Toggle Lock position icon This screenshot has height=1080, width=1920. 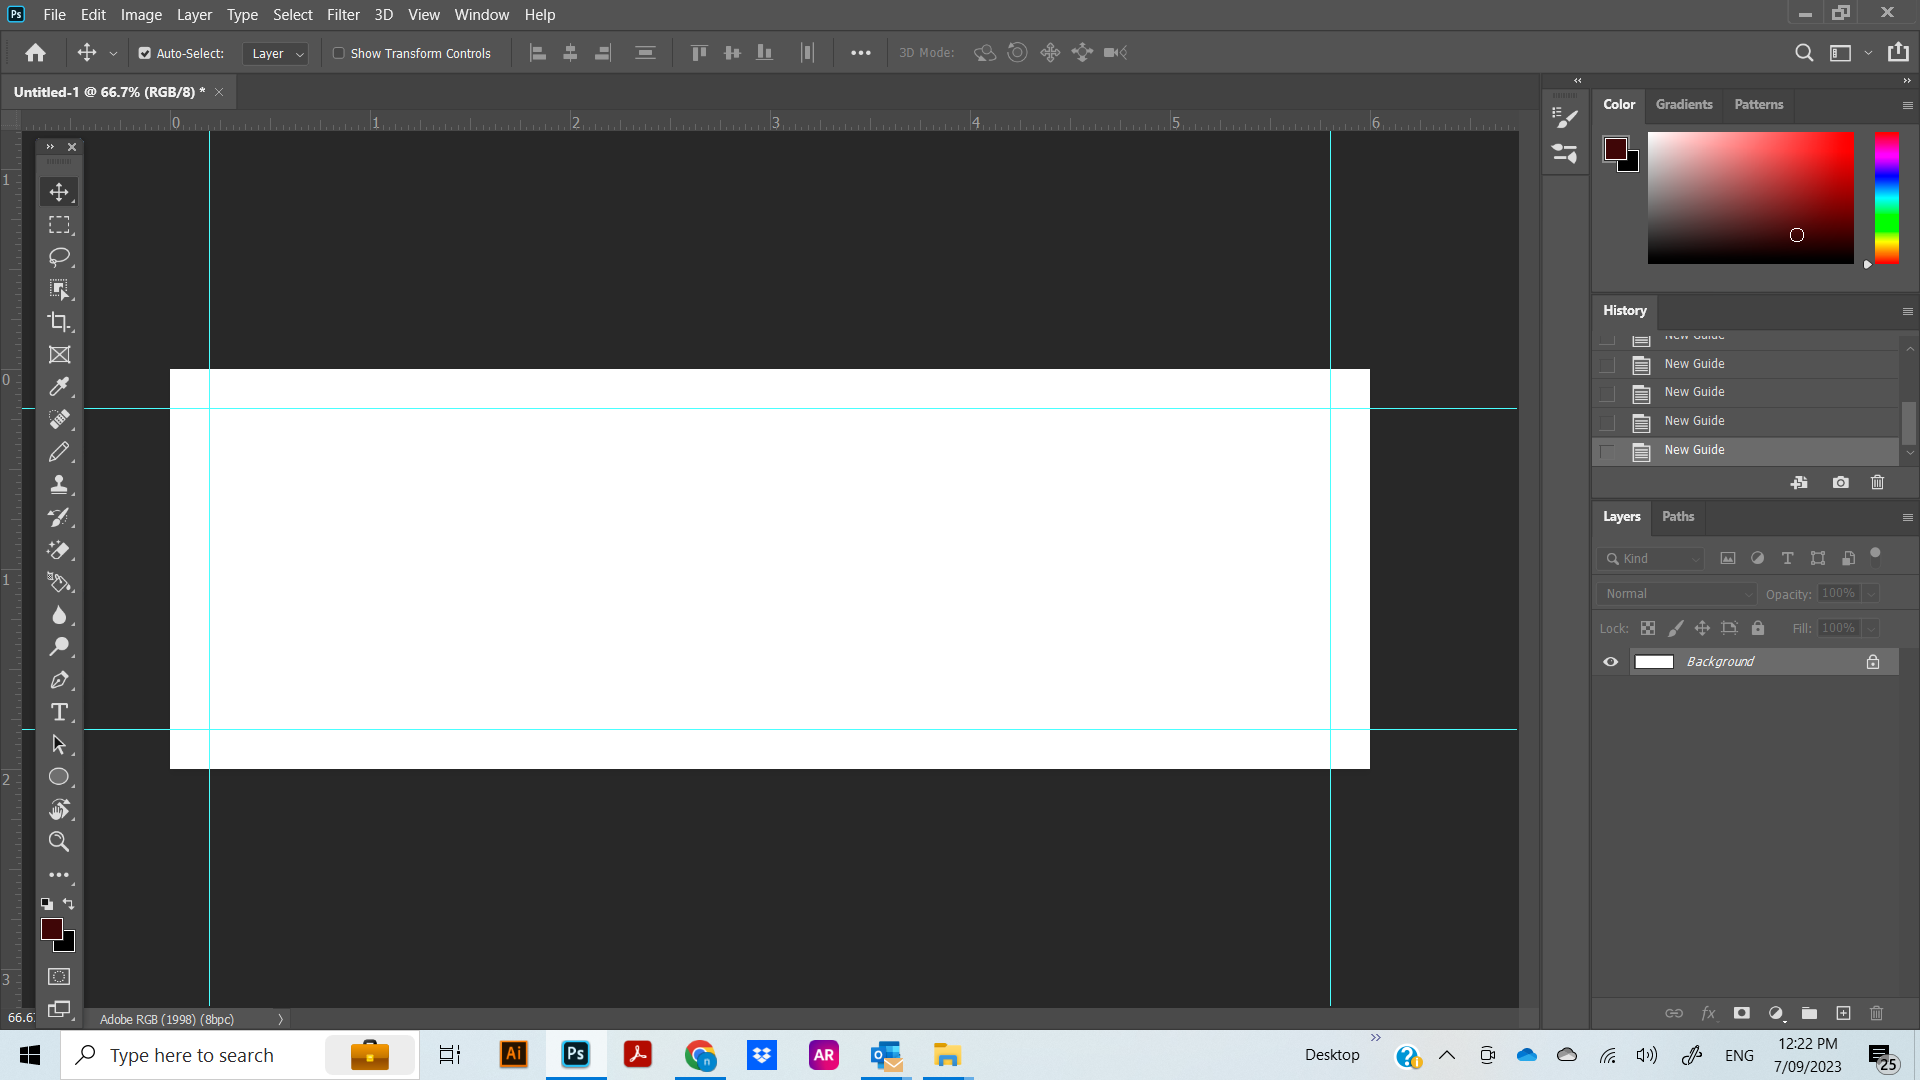1702,628
